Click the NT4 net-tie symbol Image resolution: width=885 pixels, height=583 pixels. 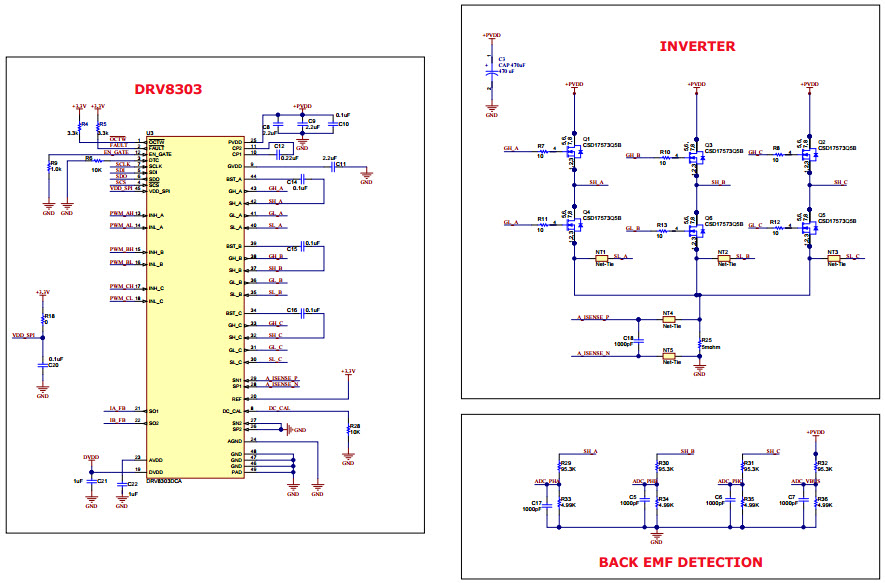coord(669,319)
